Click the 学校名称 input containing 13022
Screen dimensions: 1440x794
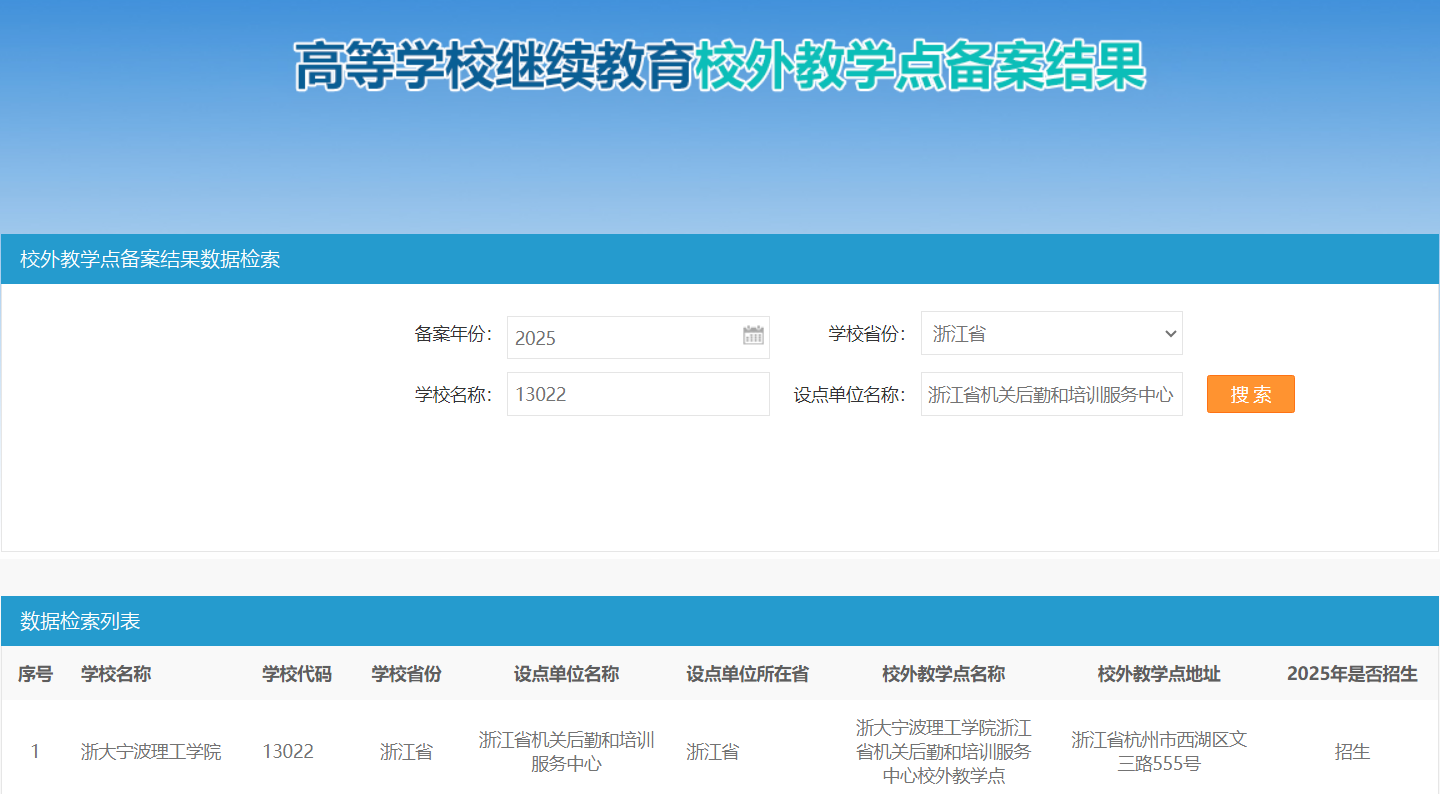tap(637, 394)
